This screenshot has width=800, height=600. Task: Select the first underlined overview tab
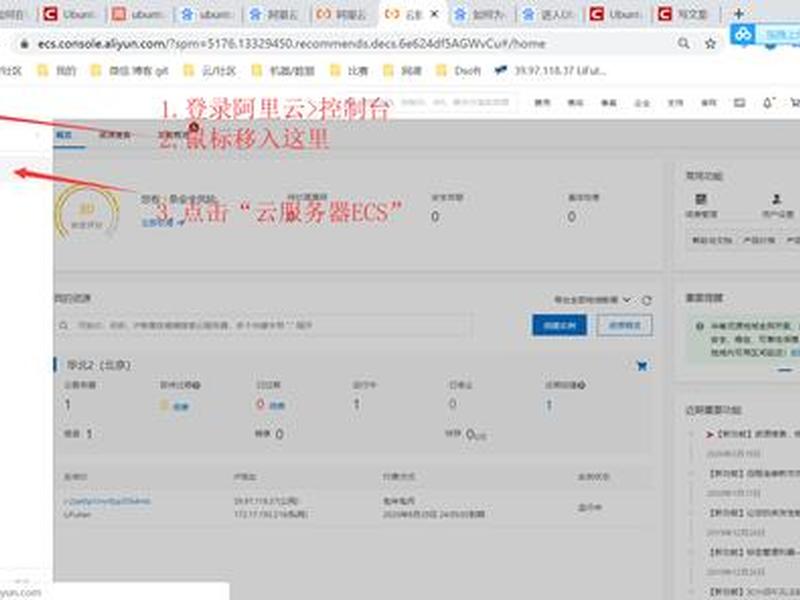tap(64, 135)
